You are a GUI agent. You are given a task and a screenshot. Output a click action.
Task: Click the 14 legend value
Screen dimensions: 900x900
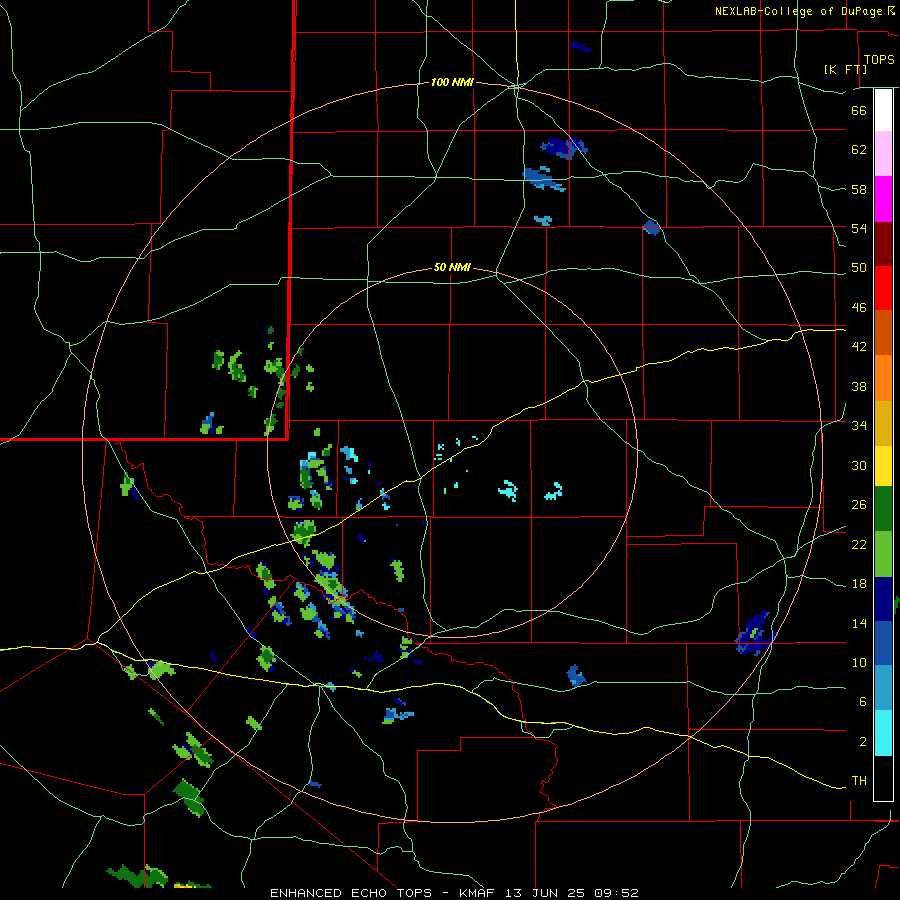(859, 623)
